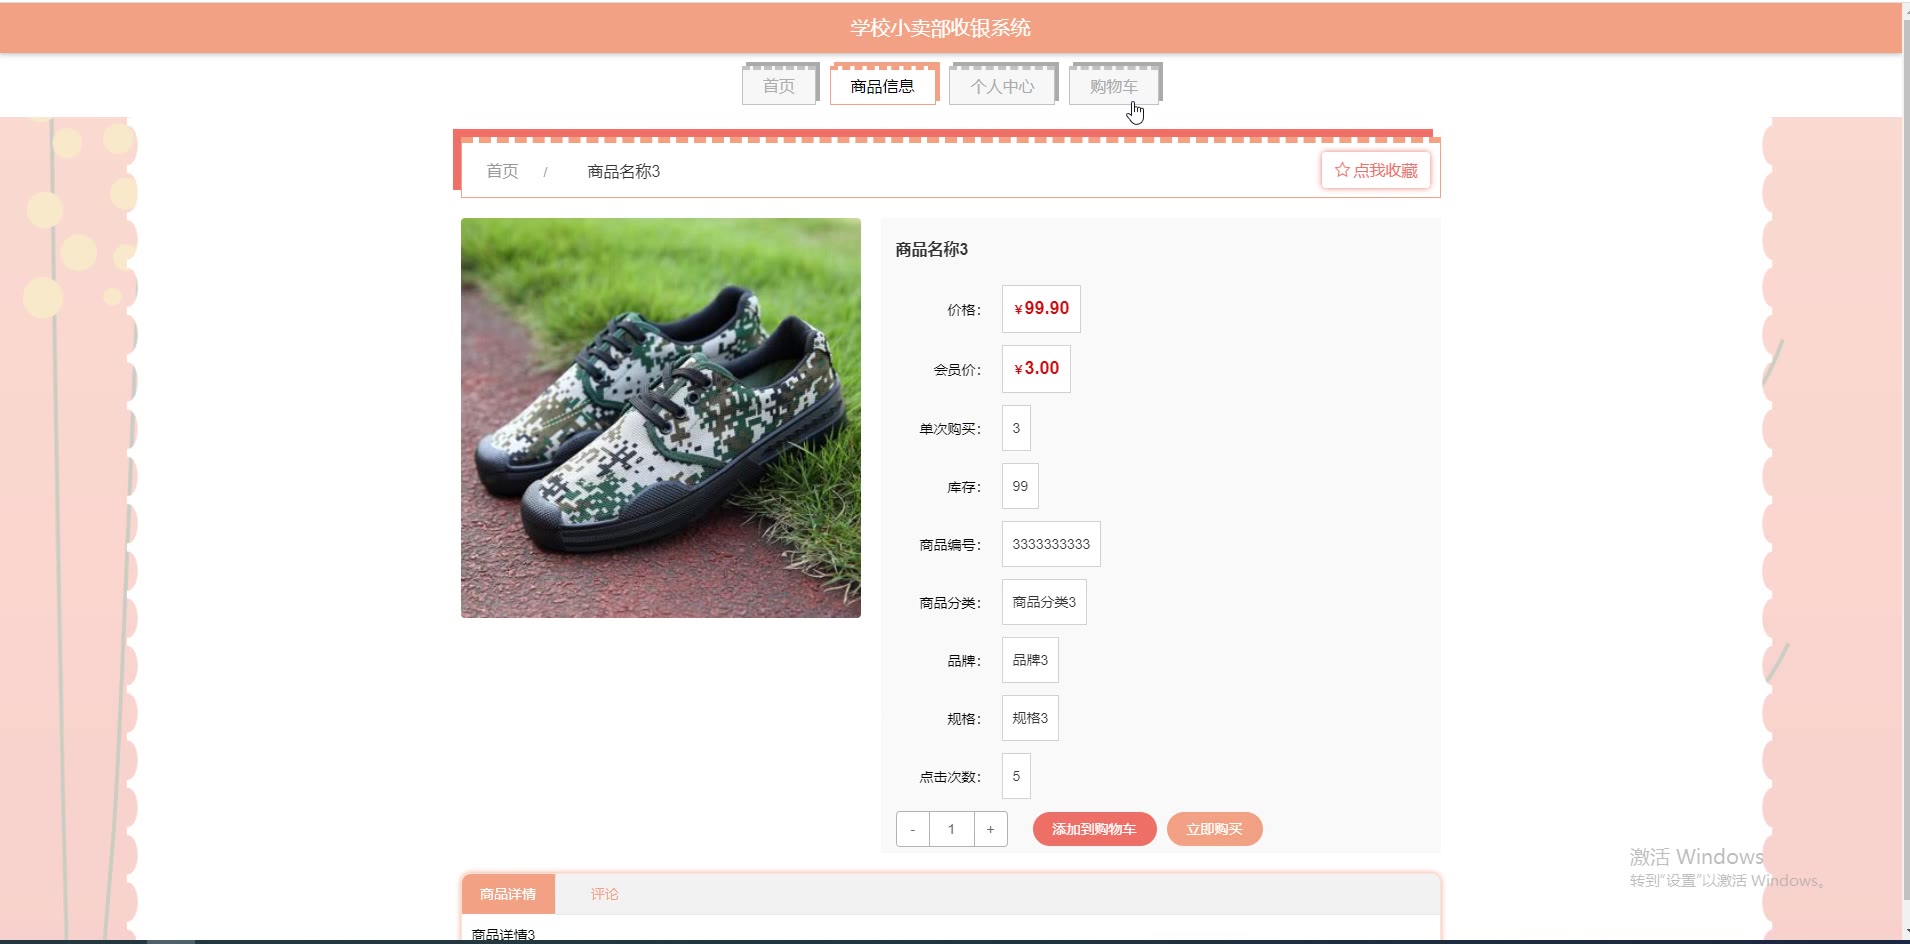Click the 品牌: label

point(964,661)
